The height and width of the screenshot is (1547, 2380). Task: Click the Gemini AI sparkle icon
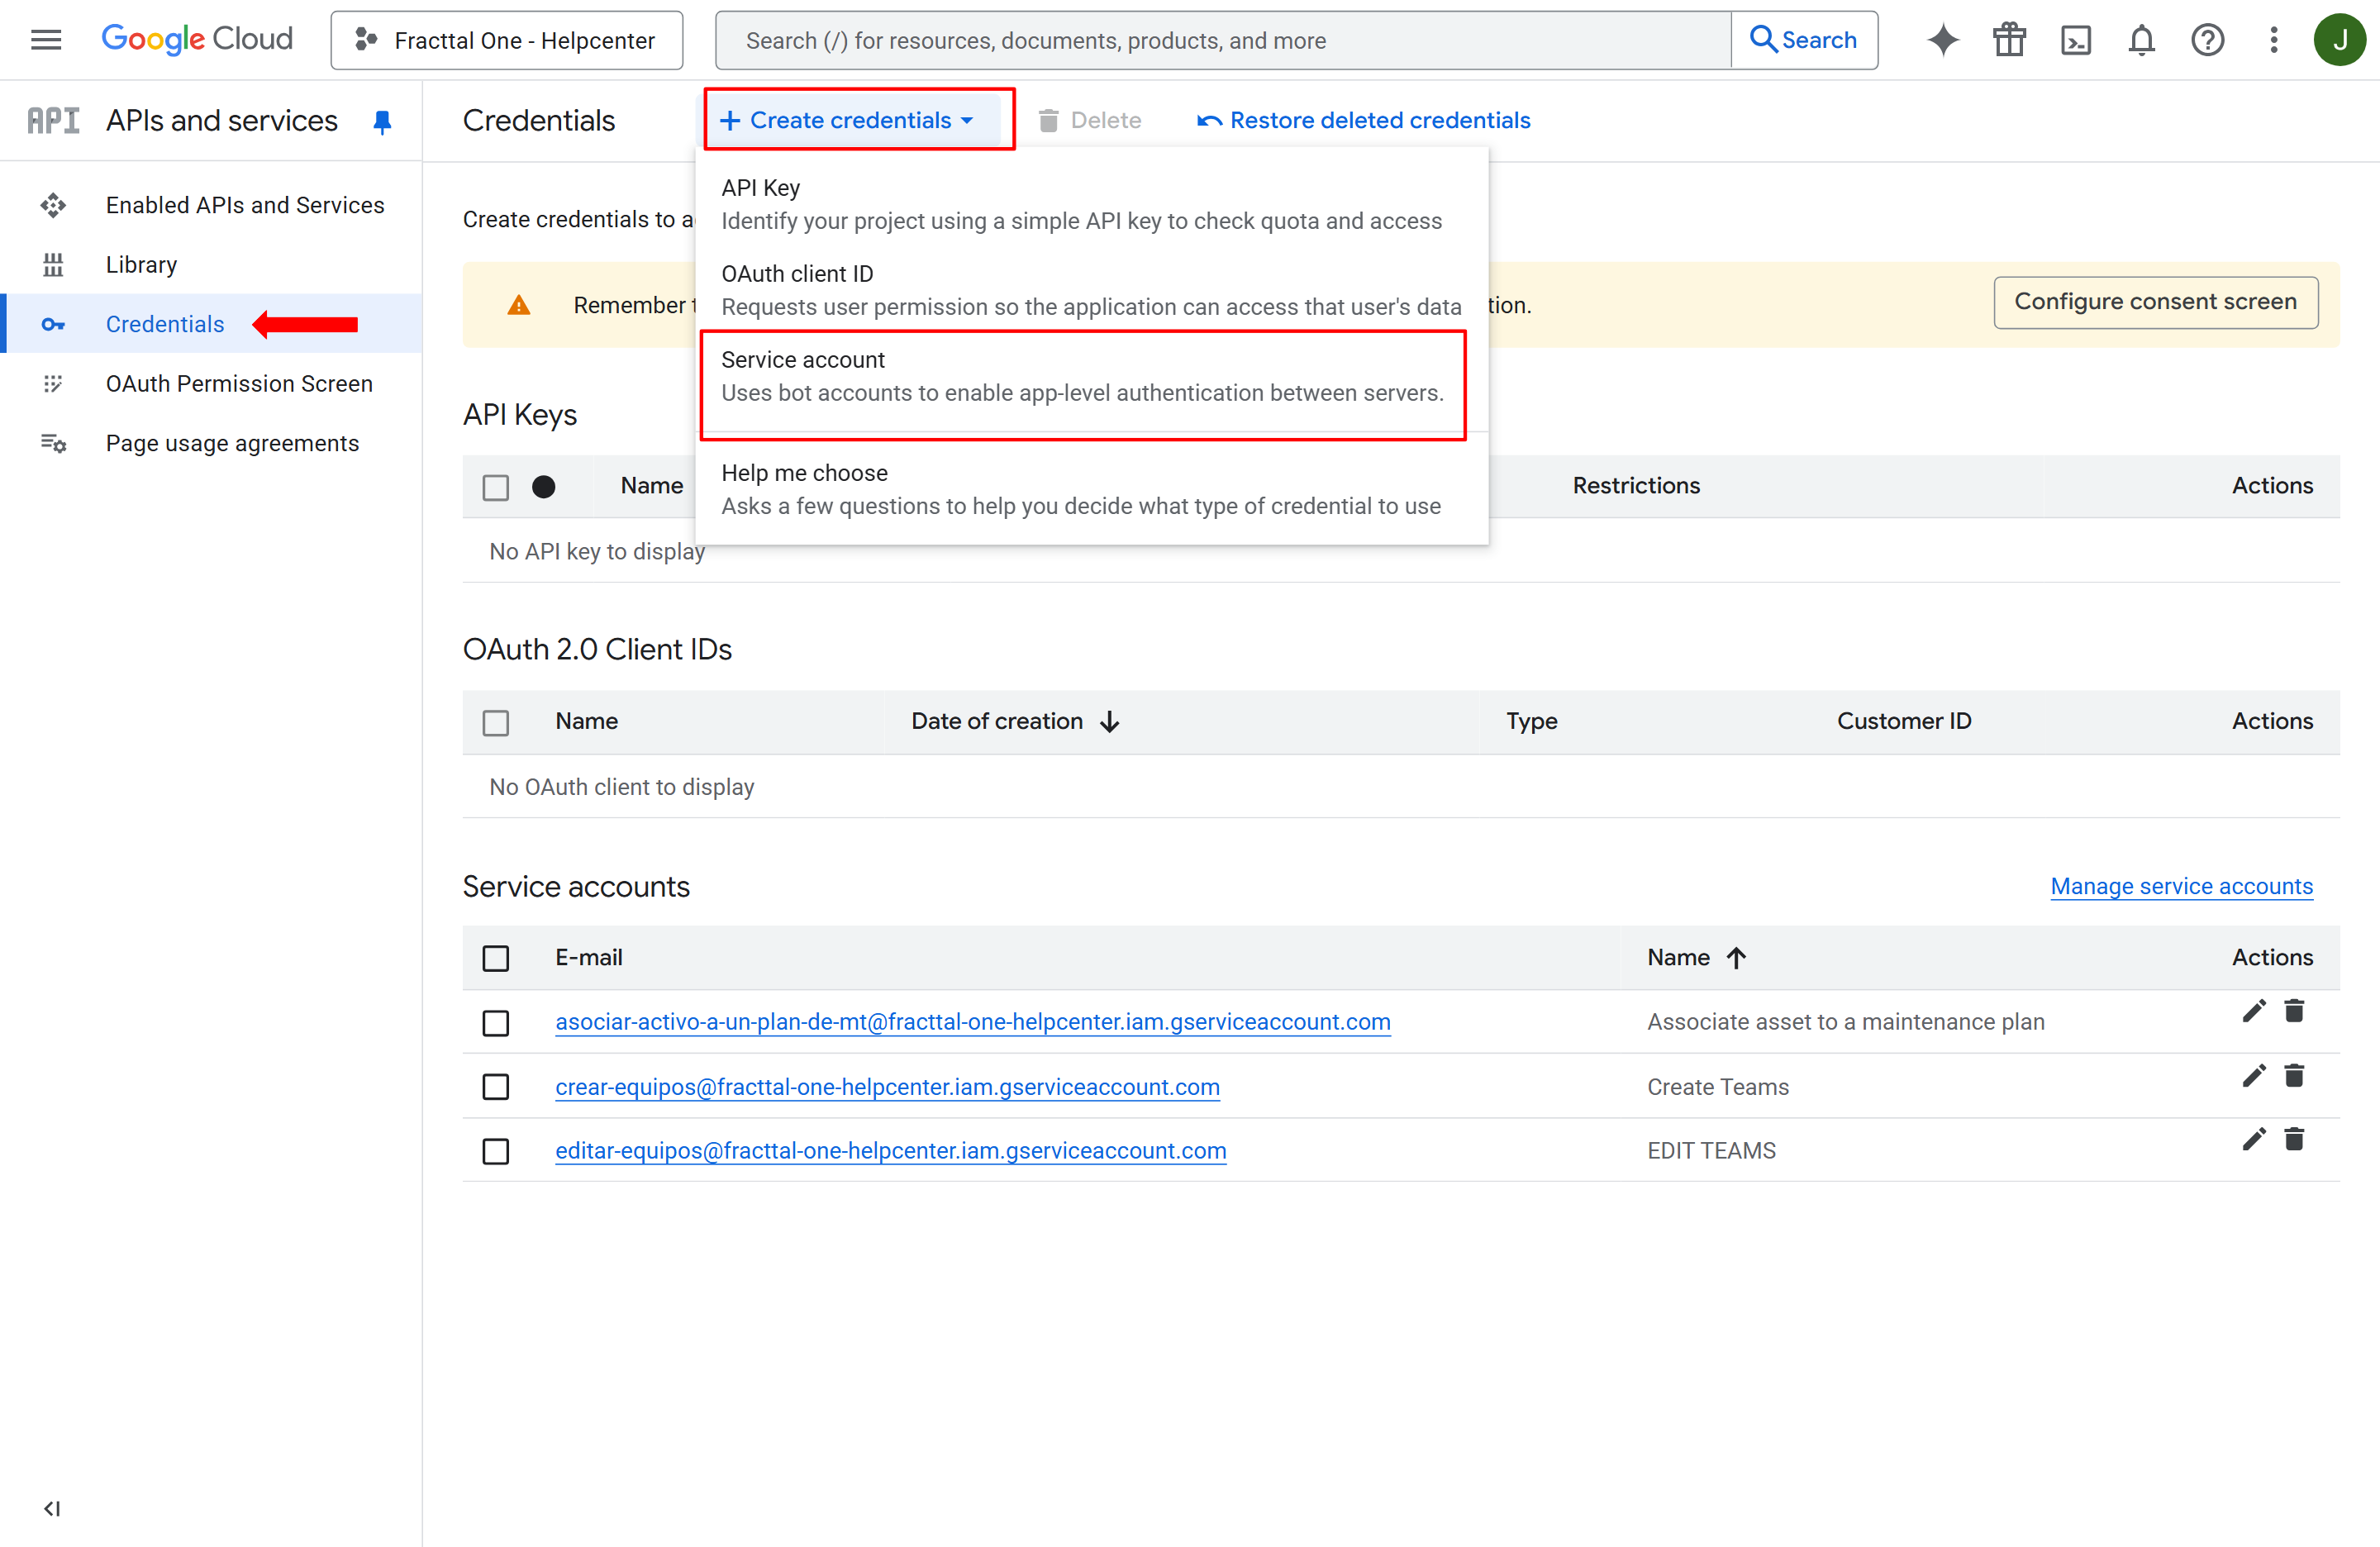1942,40
